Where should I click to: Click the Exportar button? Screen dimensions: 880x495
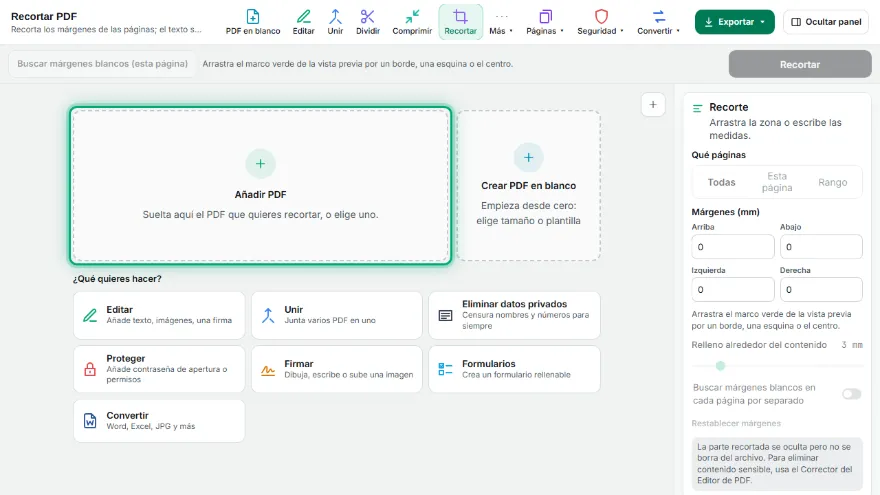(x=735, y=22)
